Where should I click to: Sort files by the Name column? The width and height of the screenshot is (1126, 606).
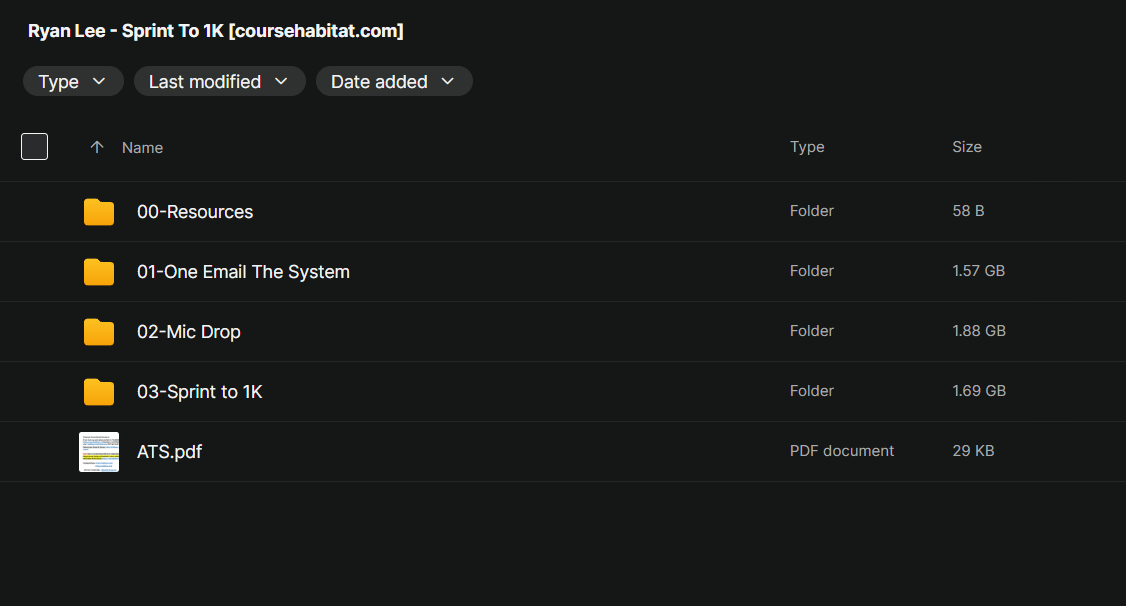(x=142, y=147)
